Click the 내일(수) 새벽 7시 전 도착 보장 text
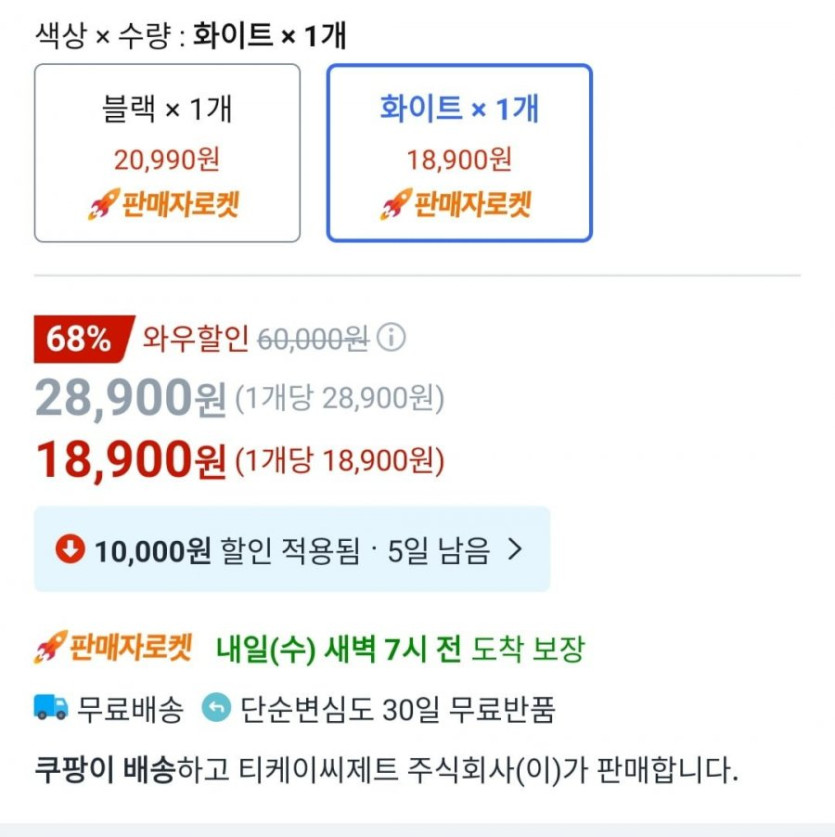835x837 pixels. click(x=400, y=649)
